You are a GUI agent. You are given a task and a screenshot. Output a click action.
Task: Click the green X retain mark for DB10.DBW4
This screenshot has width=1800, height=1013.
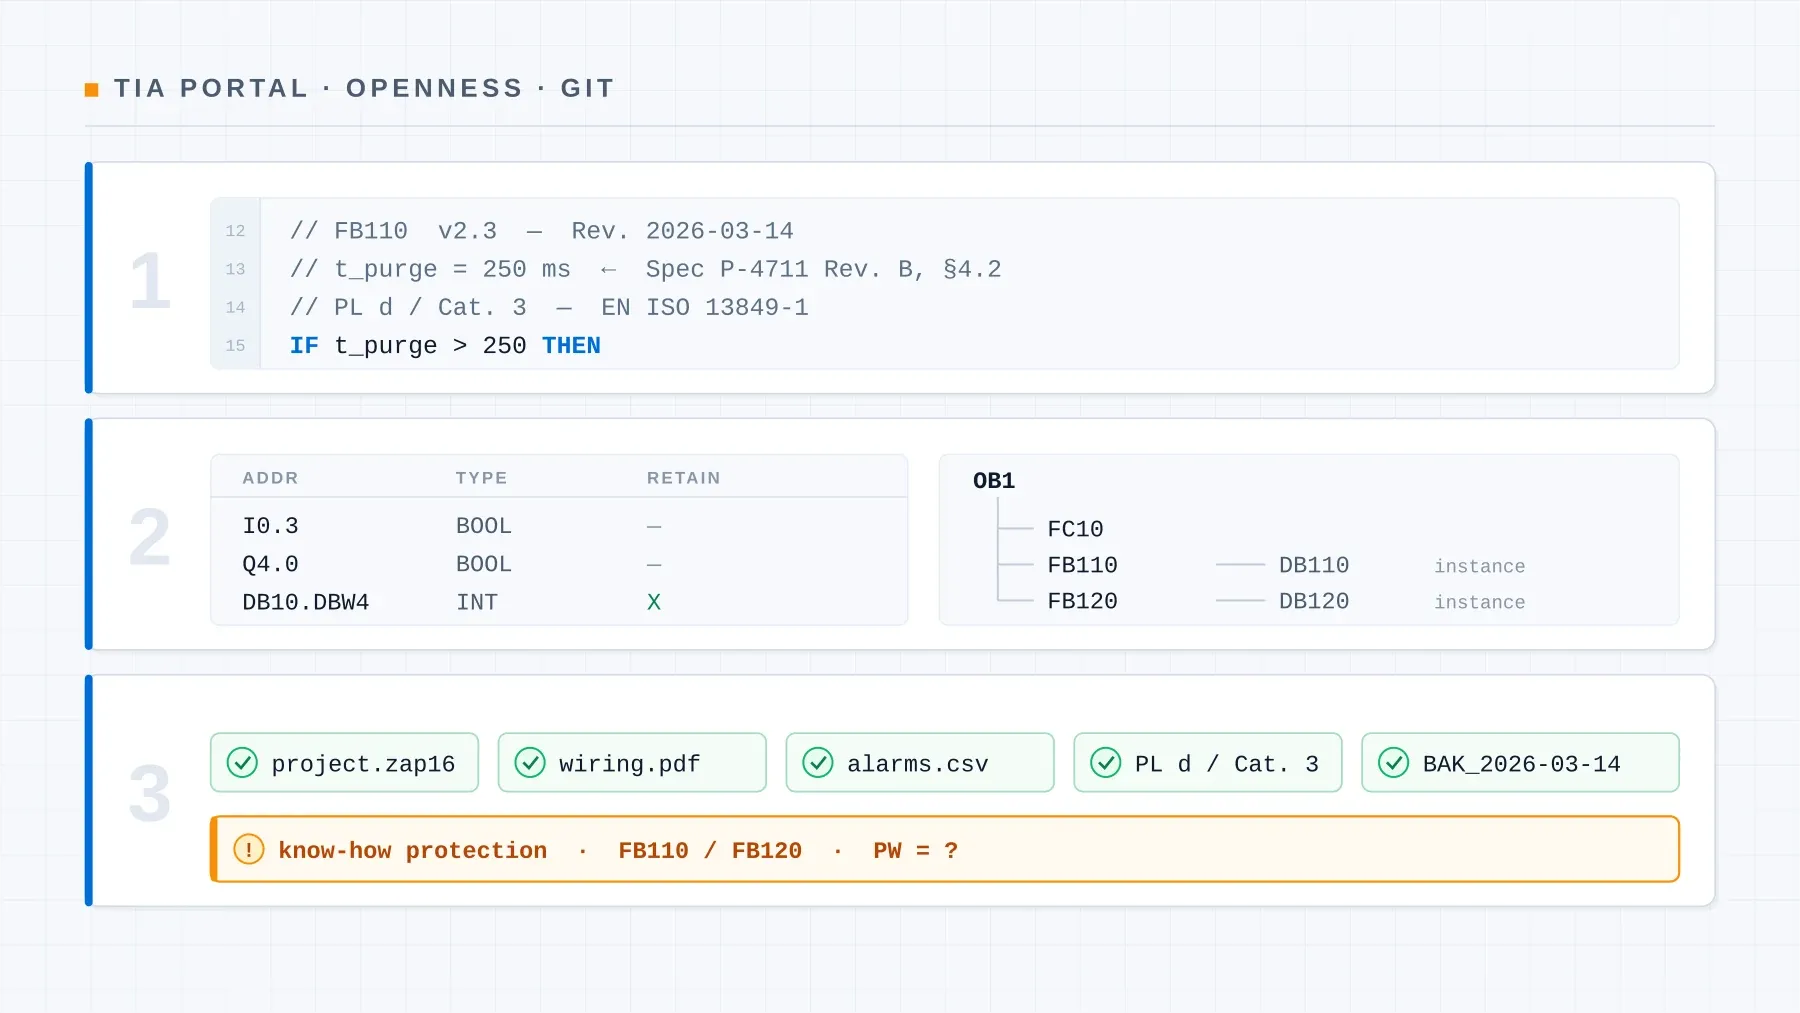[x=654, y=602]
